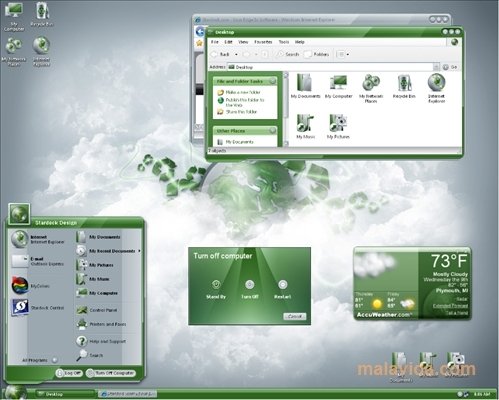Open My Pictures in Start menu
The height and width of the screenshot is (400, 499).
pos(95,265)
